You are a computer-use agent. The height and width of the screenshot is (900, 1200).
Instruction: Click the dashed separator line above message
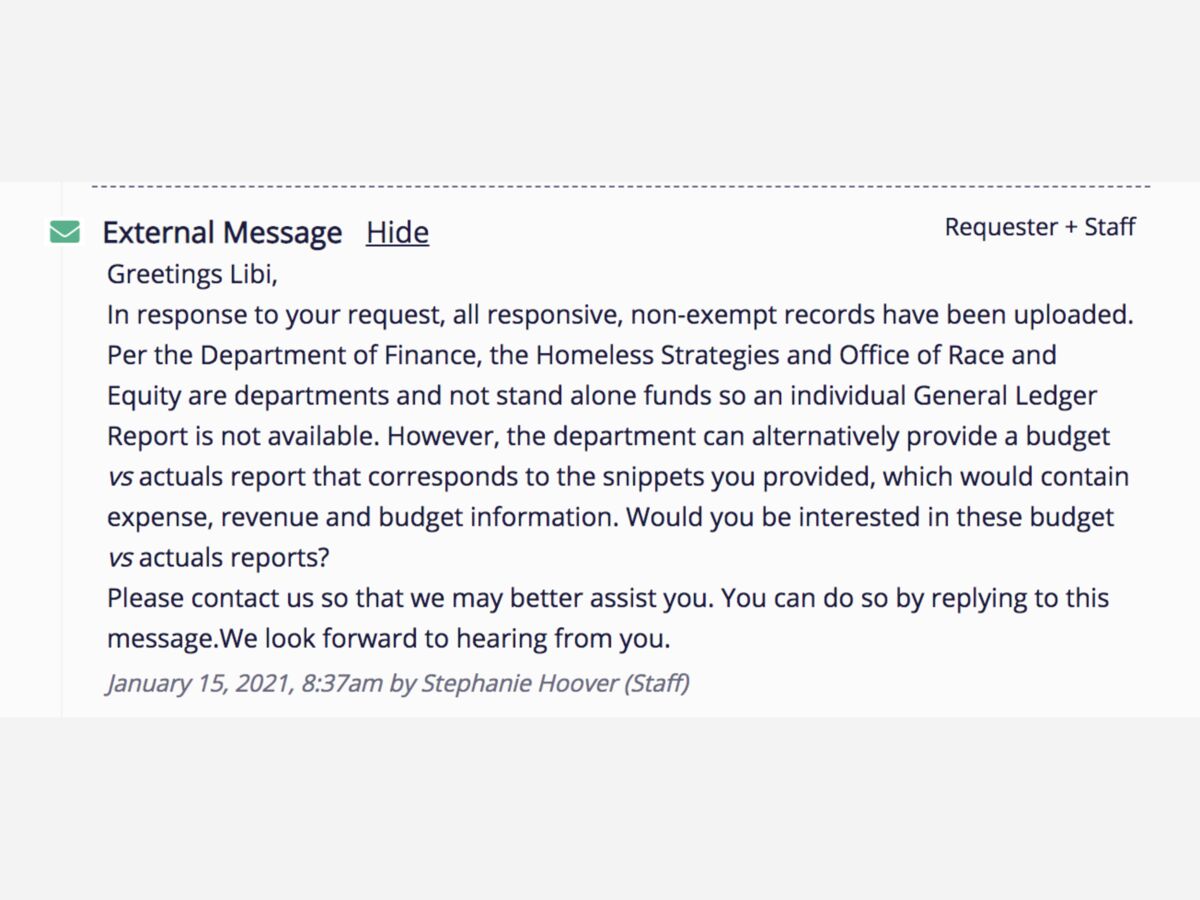click(x=621, y=186)
